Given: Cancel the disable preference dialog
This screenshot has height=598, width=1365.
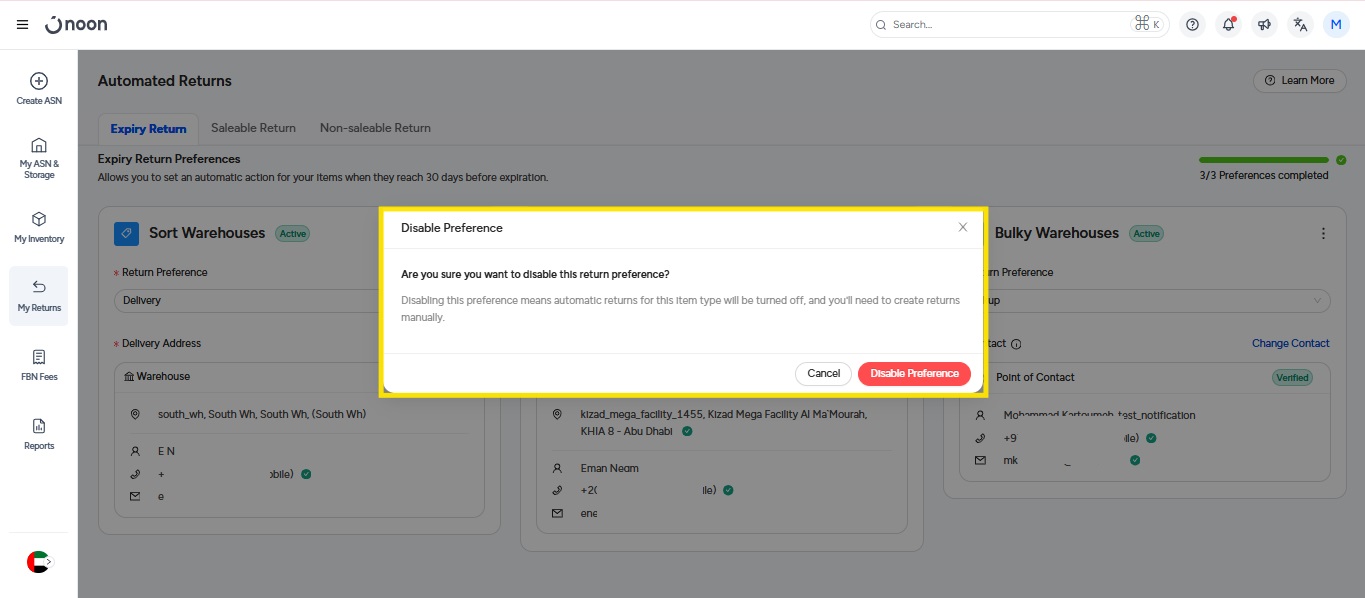Looking at the screenshot, I should [x=823, y=373].
